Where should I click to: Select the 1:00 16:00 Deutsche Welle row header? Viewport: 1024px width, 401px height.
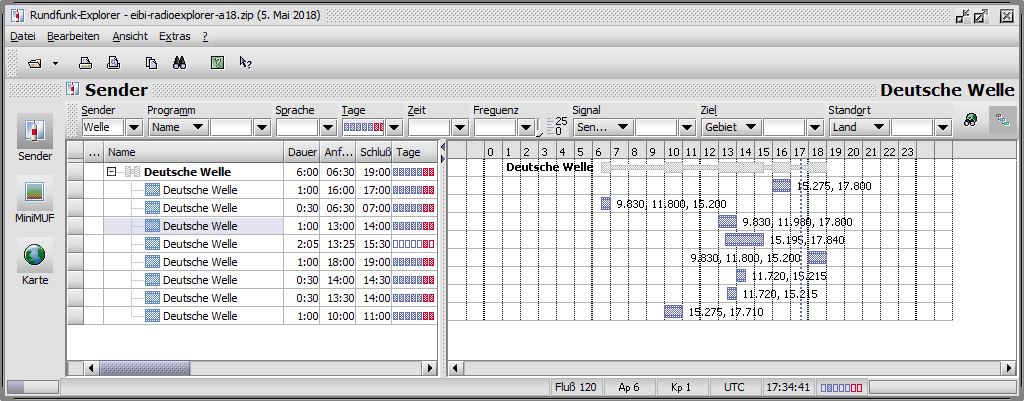[75, 190]
